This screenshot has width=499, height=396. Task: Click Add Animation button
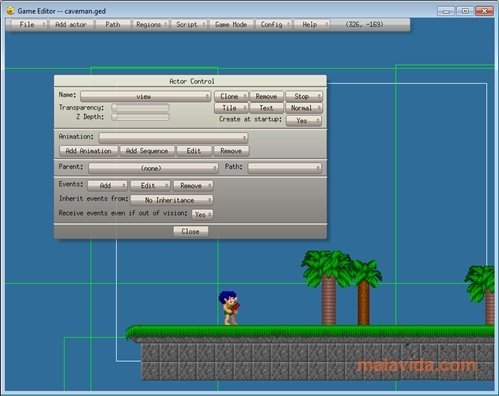click(x=88, y=151)
